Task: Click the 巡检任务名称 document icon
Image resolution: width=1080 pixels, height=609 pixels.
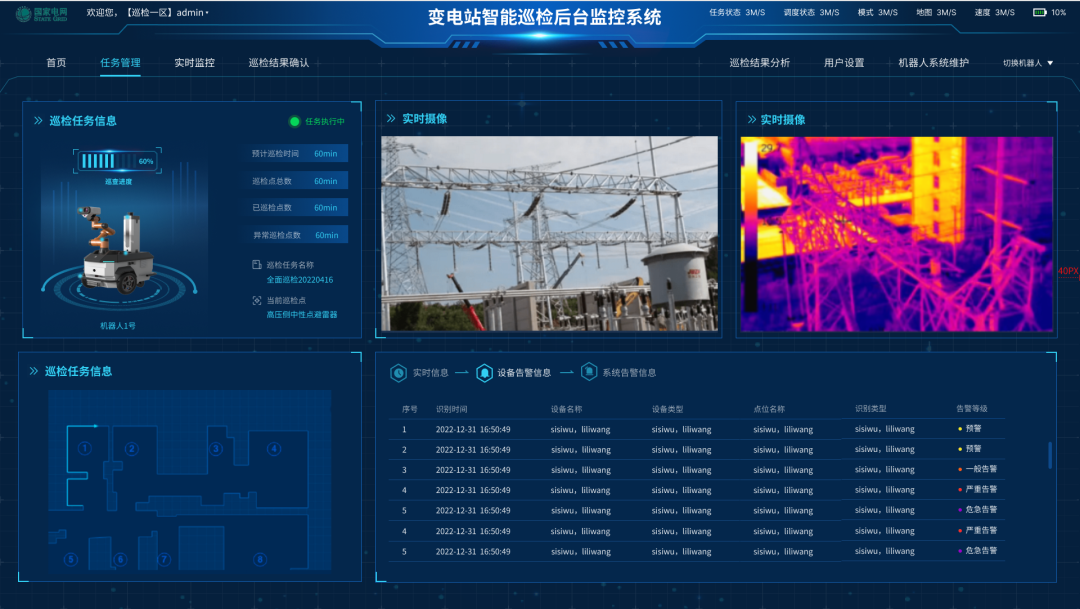Action: (x=257, y=265)
